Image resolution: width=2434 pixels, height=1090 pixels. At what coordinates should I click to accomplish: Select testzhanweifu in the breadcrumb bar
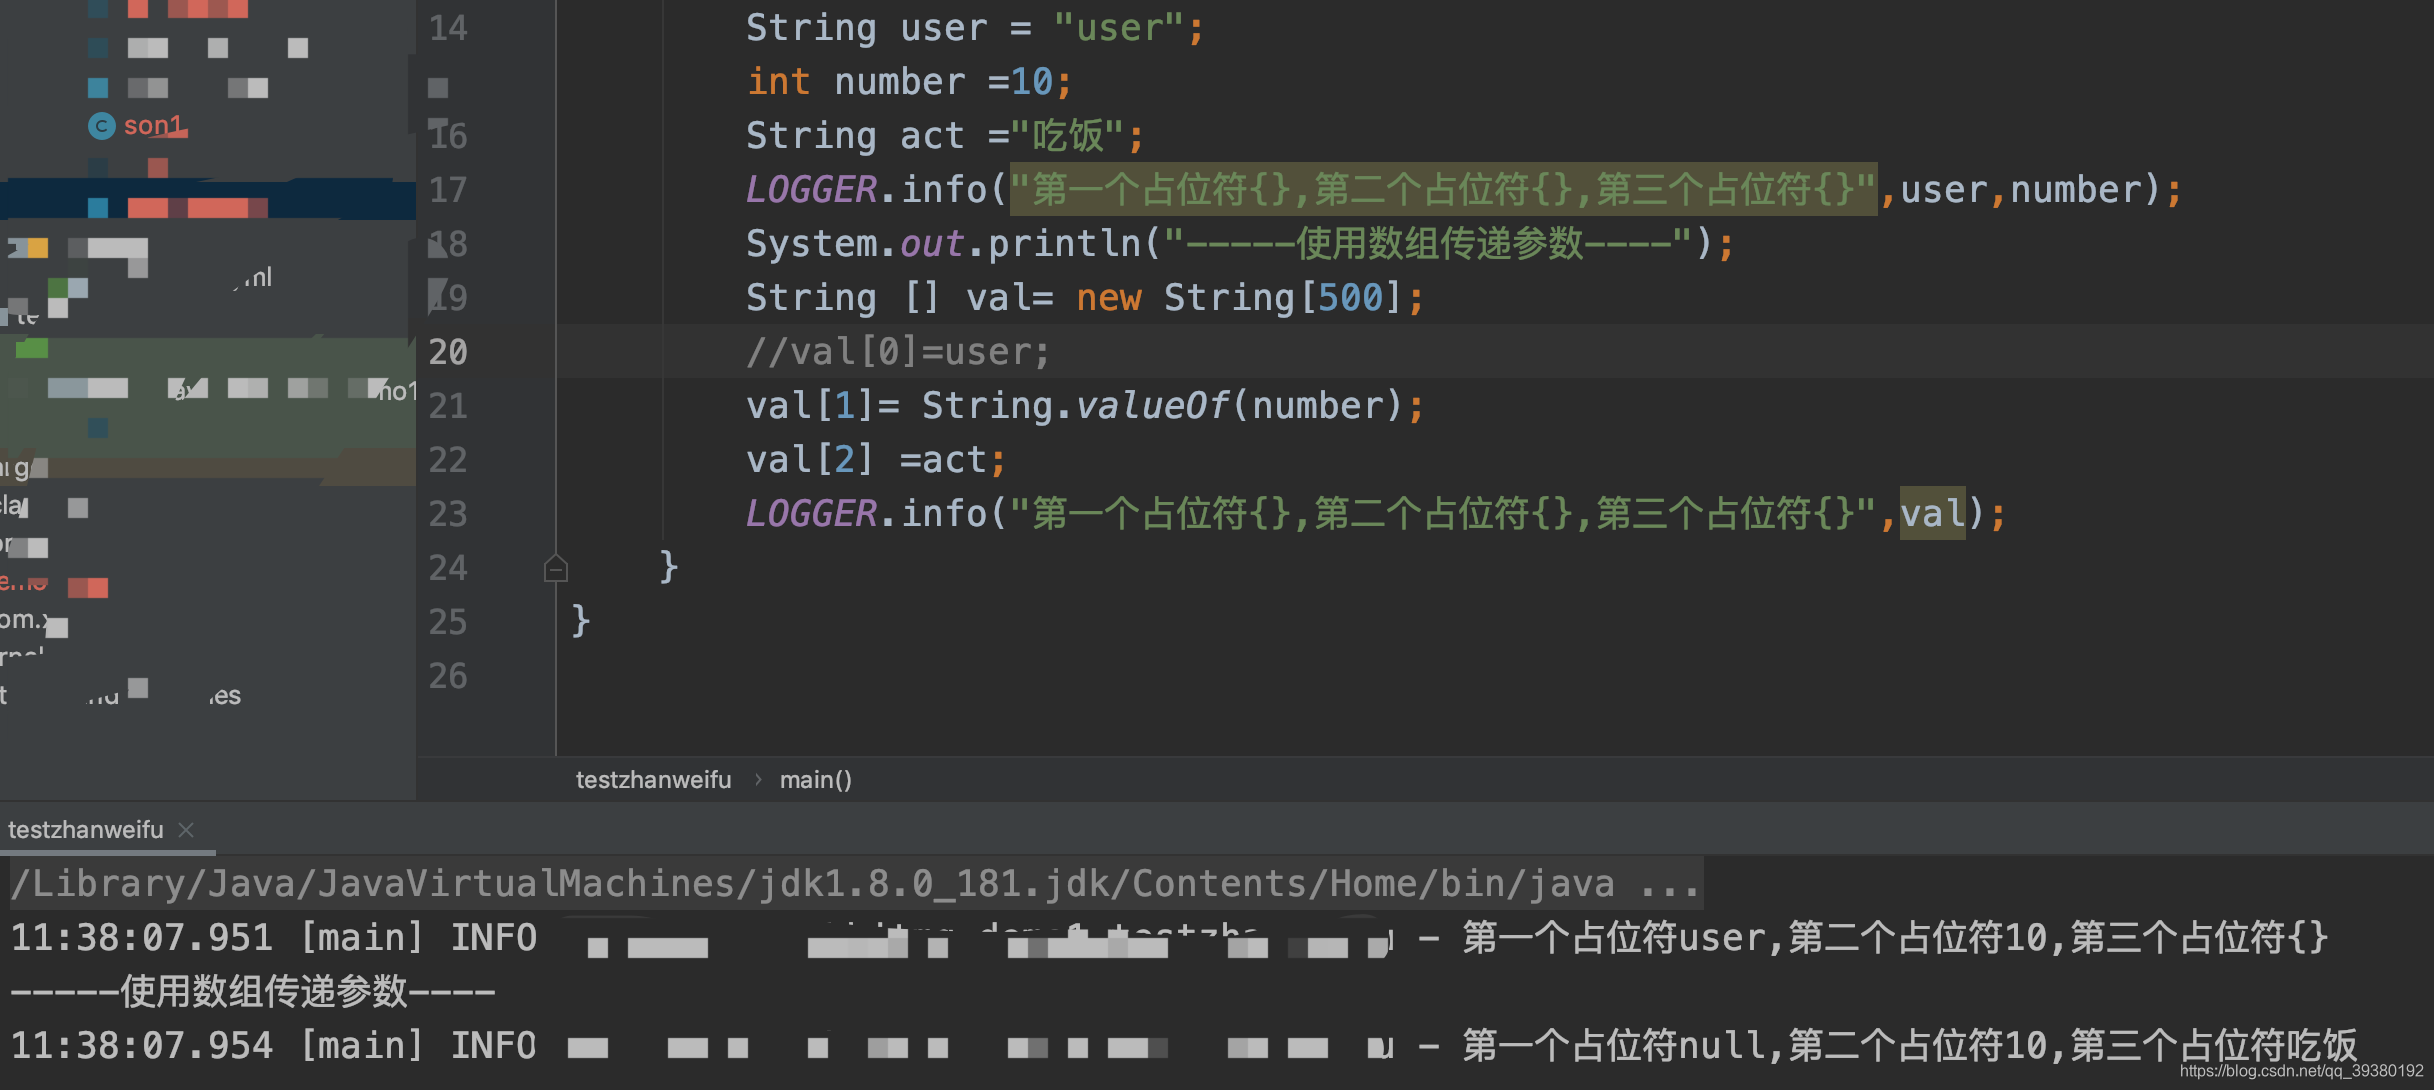click(x=653, y=780)
